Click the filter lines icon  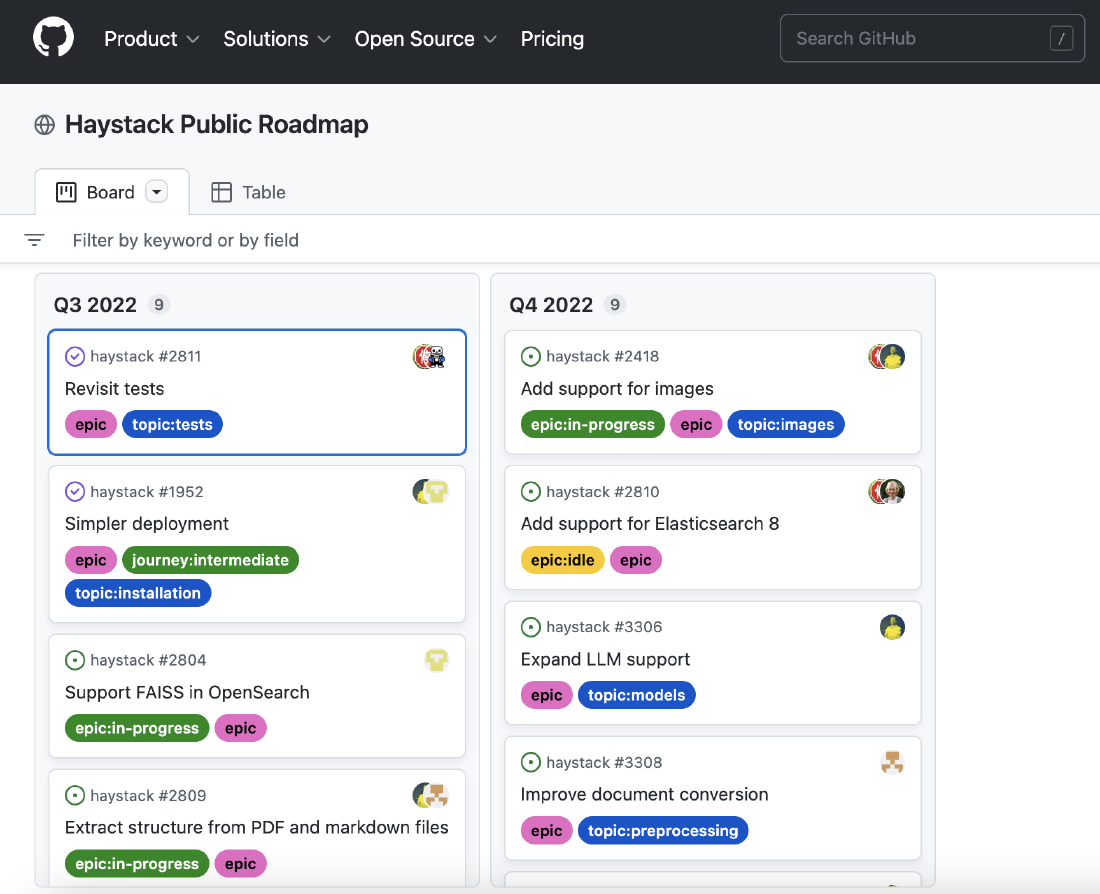34,240
